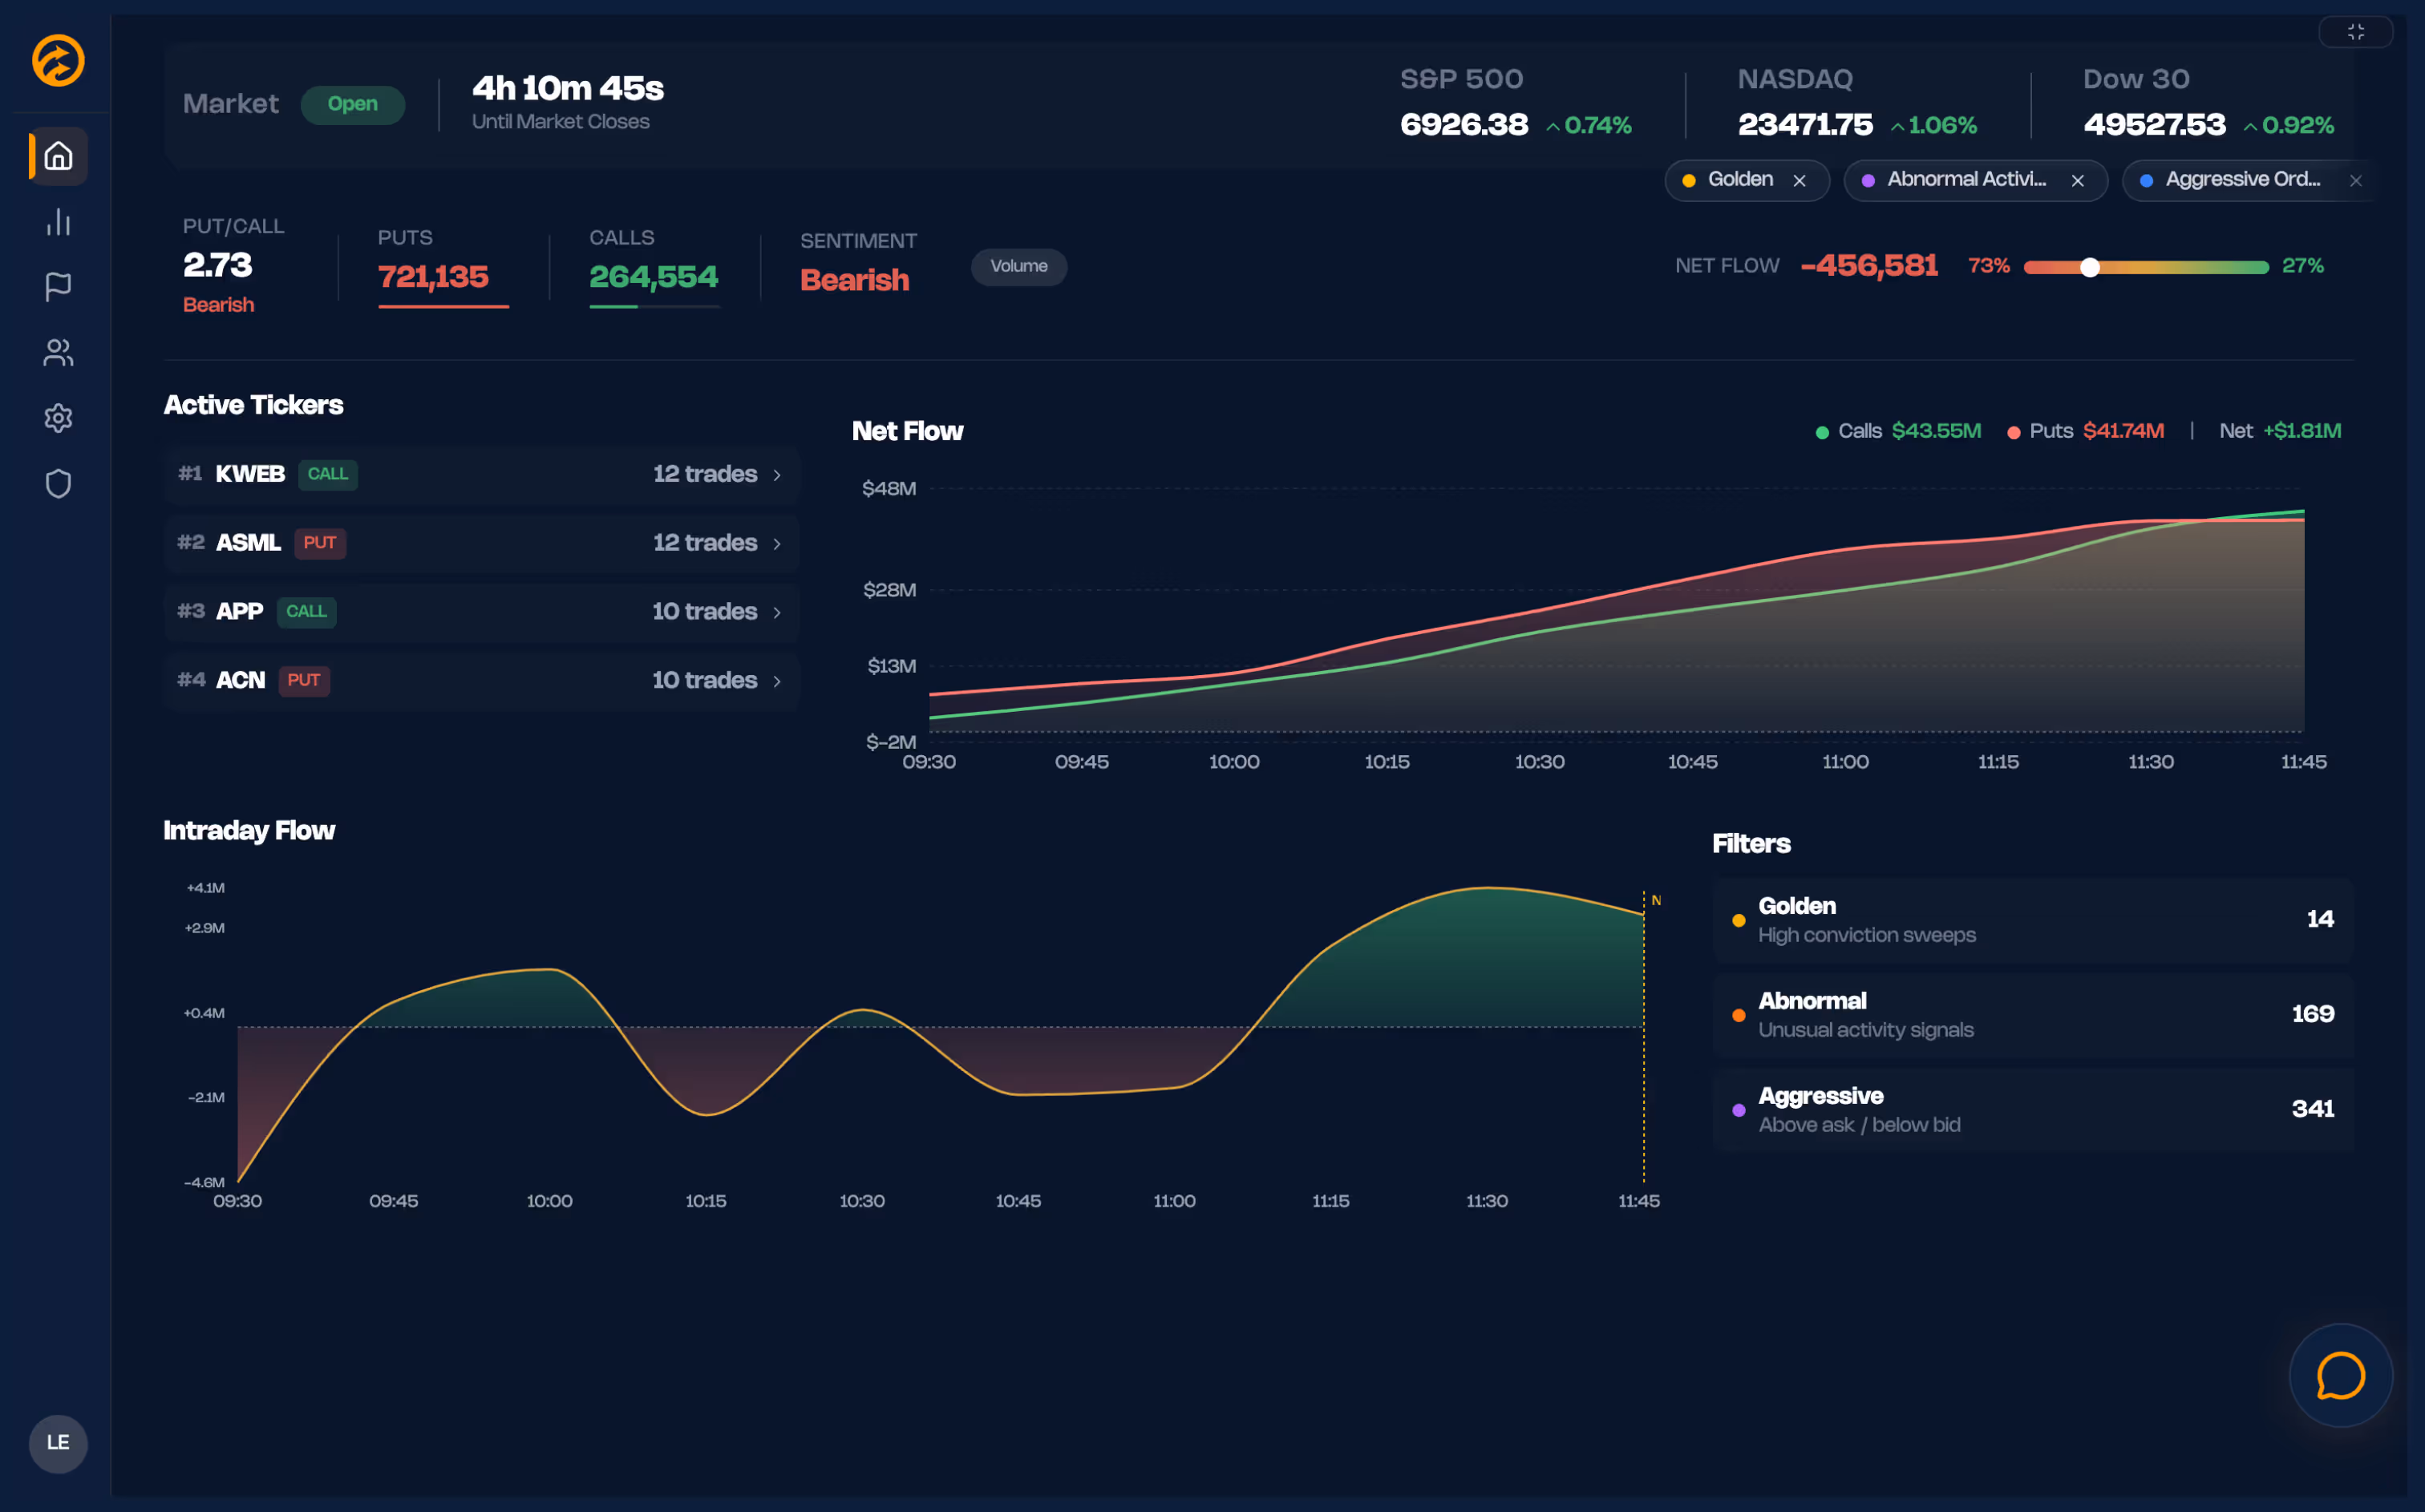This screenshot has width=2425, height=1512.
Task: Click the net flow slider handle
Action: (2089, 267)
